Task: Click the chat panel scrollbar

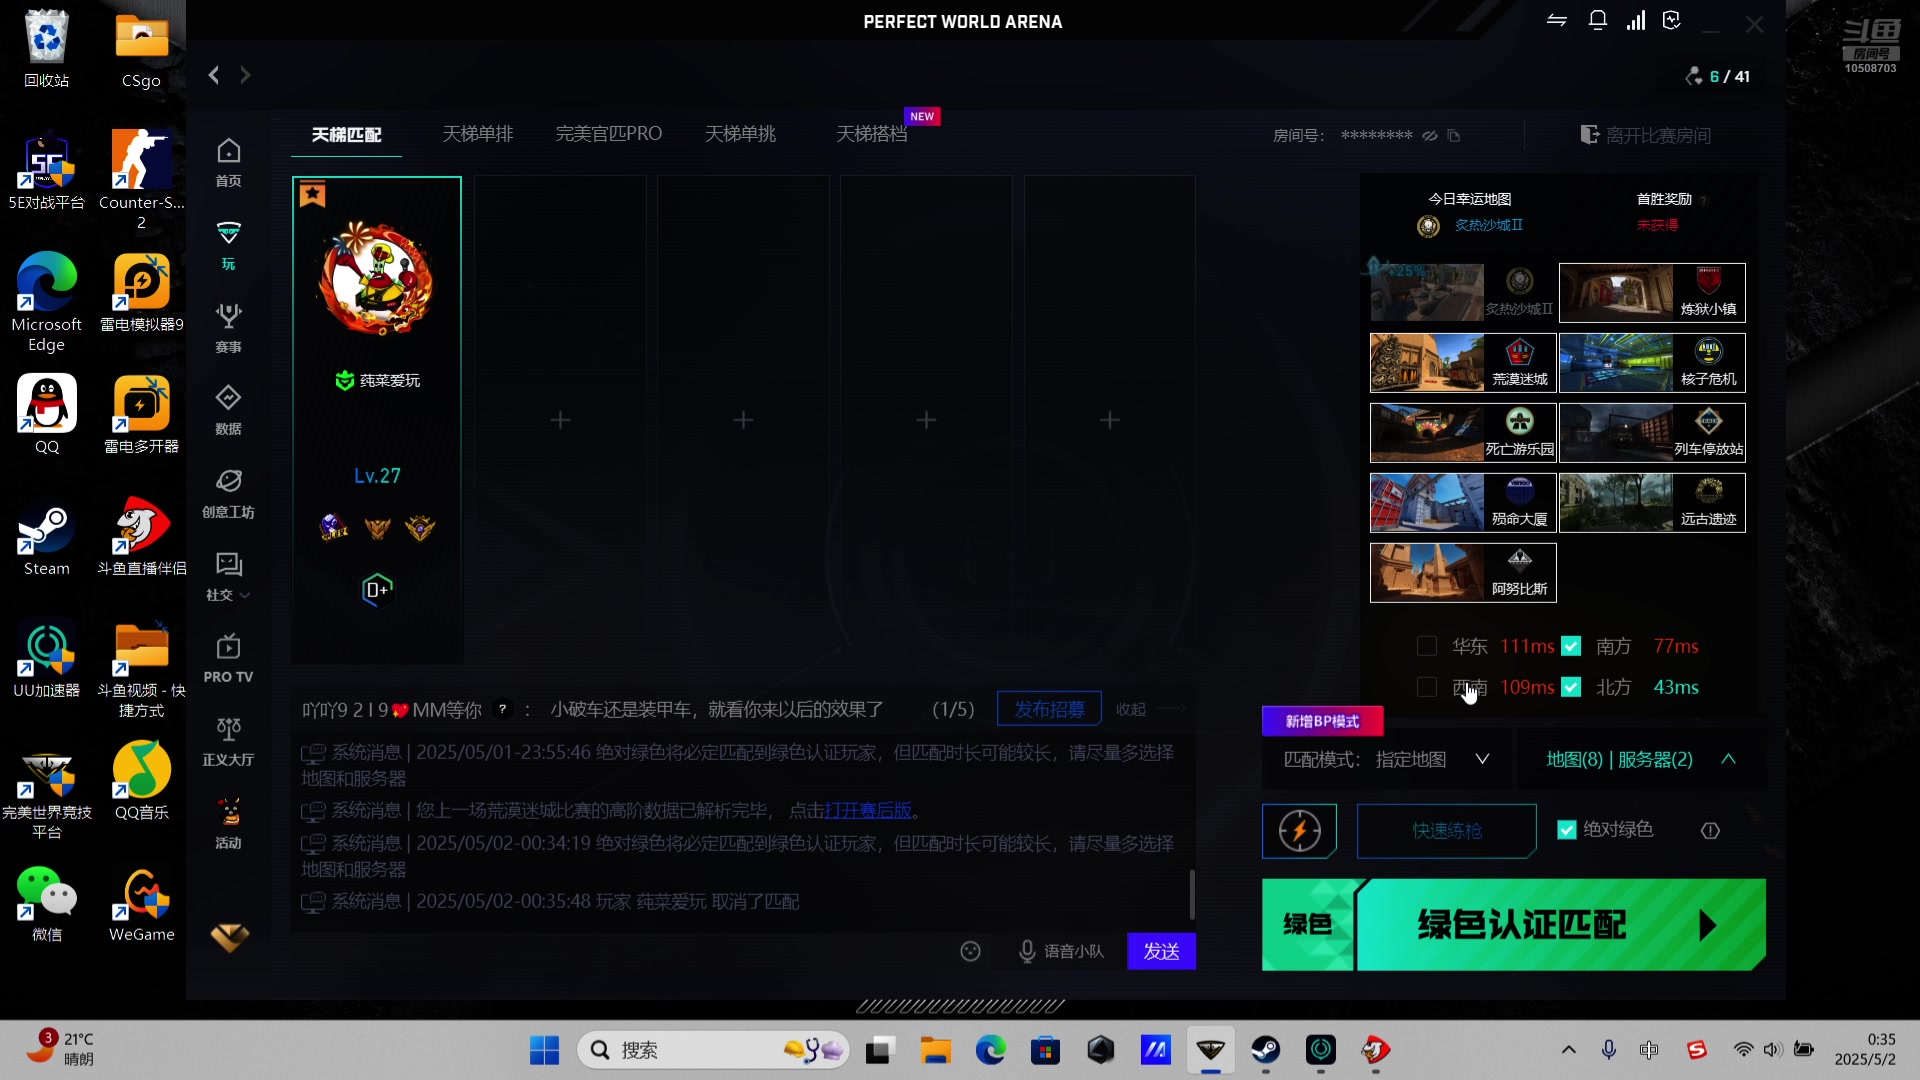Action: click(1191, 894)
